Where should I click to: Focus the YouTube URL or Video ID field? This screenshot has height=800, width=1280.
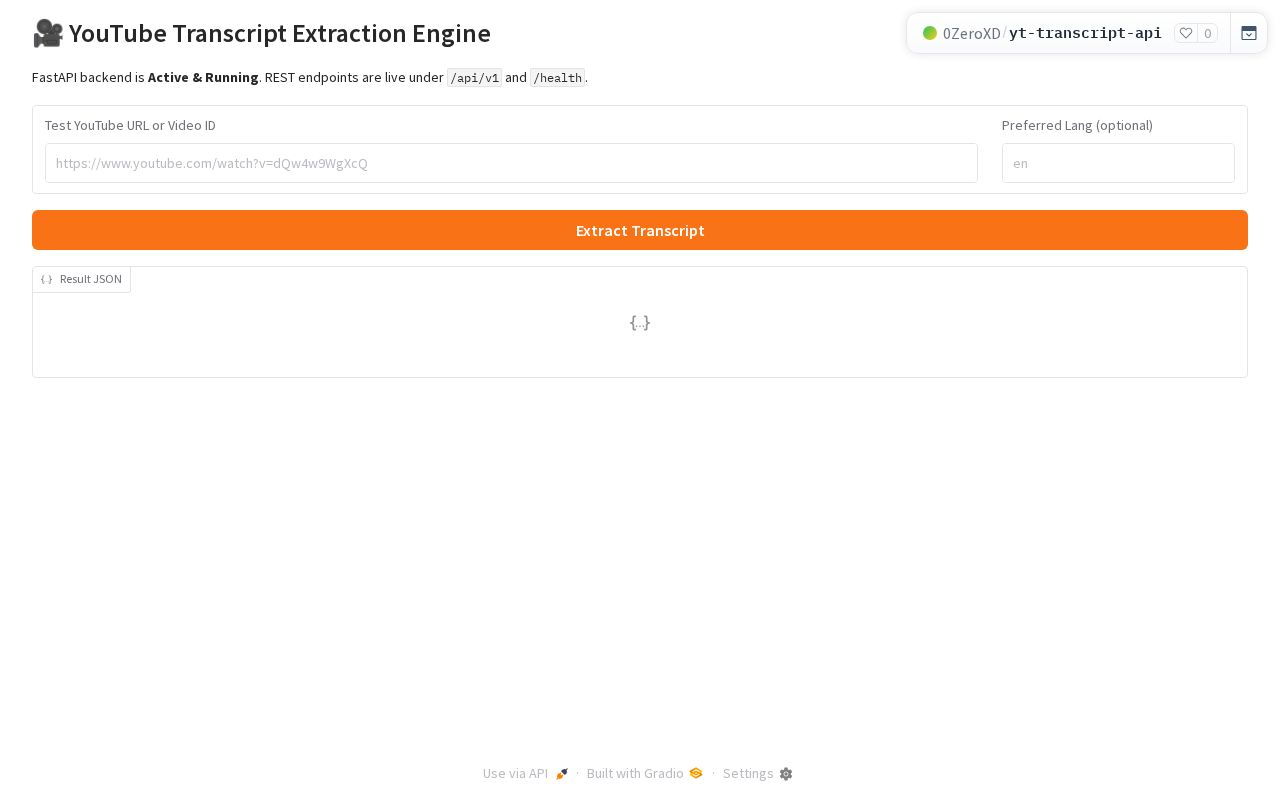point(511,163)
